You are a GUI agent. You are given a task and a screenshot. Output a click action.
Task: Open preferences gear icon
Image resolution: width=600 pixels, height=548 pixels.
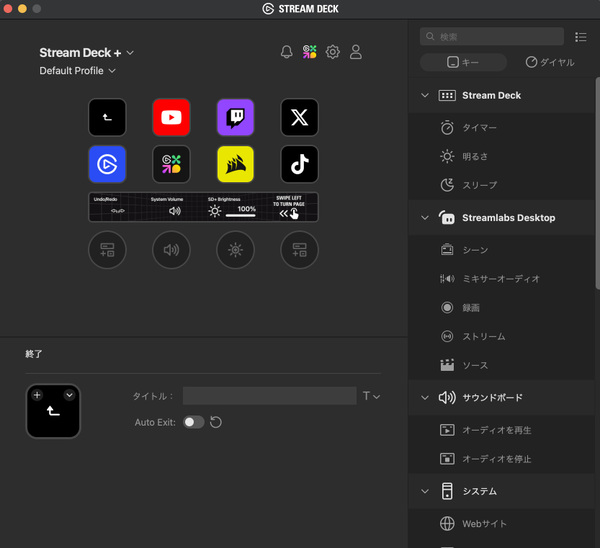pos(333,52)
